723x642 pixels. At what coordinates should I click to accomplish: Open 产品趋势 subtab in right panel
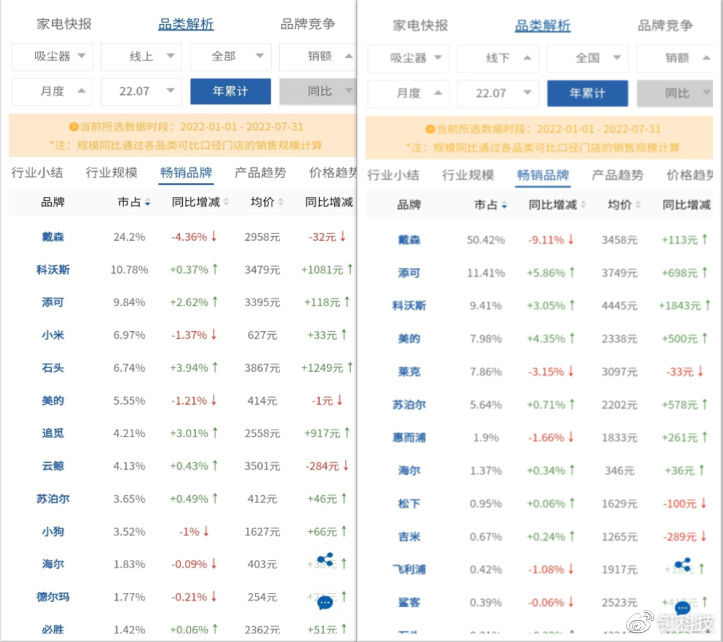coord(617,175)
